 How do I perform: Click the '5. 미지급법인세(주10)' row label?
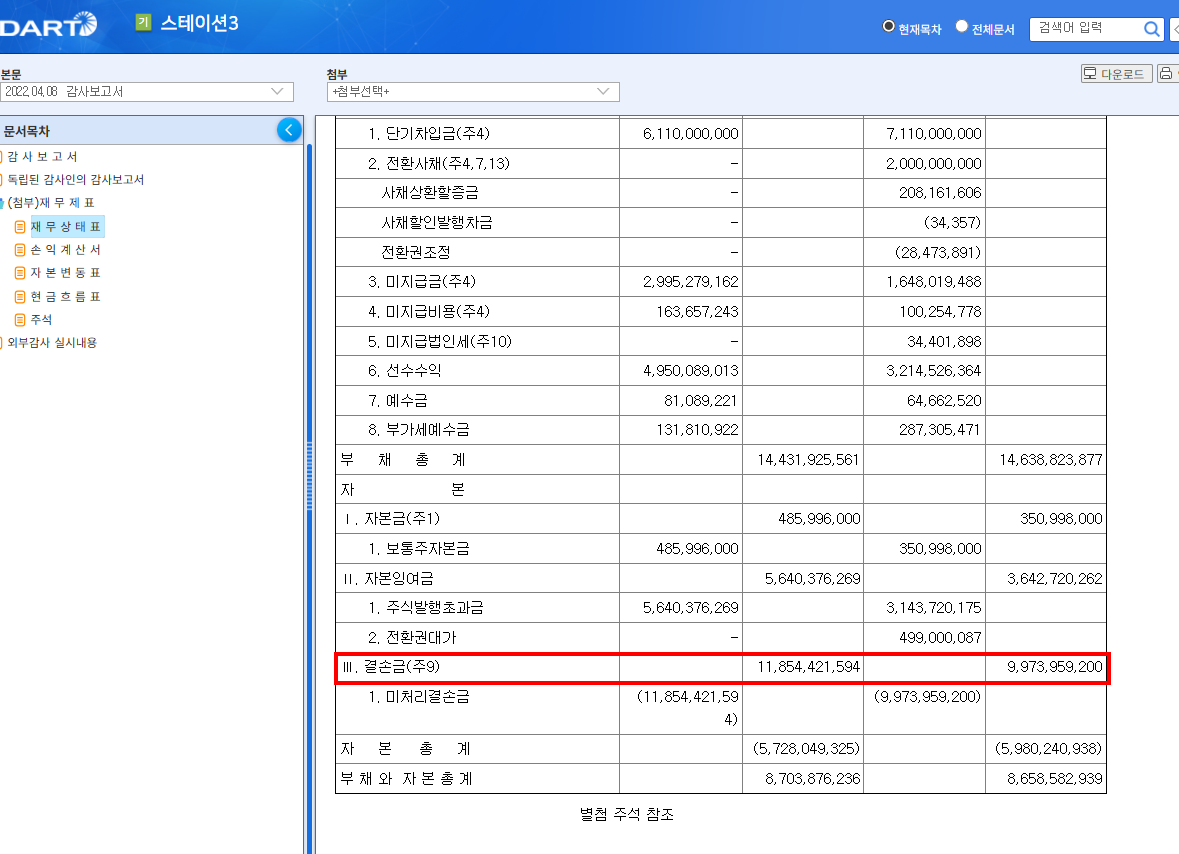[440, 341]
